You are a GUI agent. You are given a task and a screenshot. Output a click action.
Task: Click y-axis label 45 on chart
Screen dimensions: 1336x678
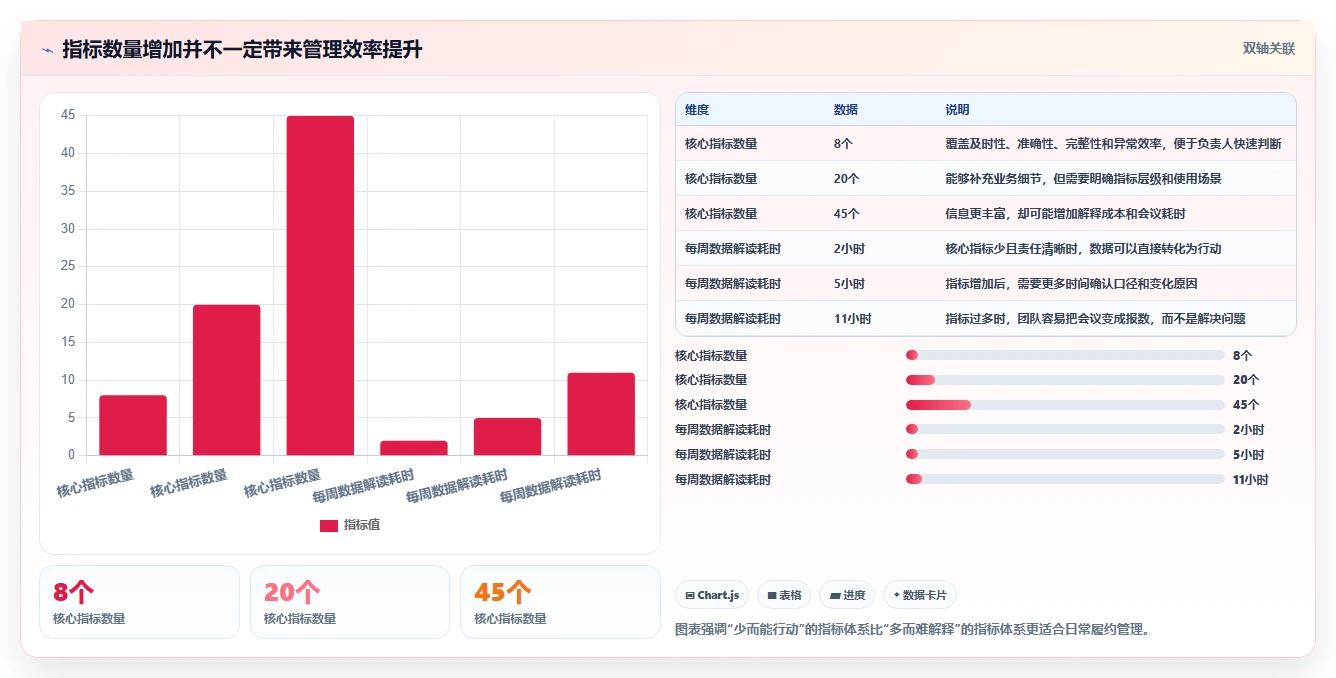[68, 115]
